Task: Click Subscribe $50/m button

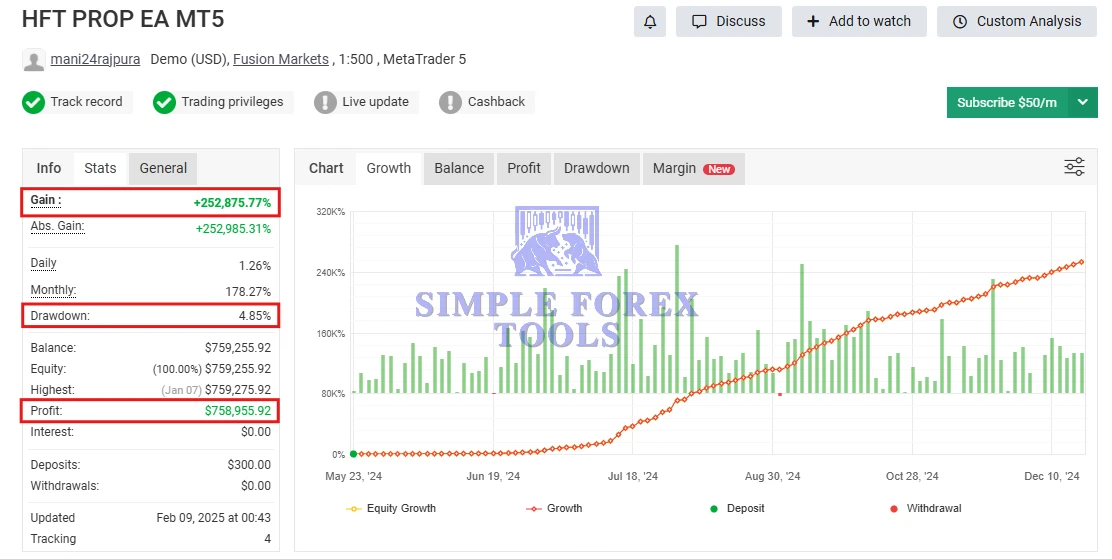Action: (1006, 102)
